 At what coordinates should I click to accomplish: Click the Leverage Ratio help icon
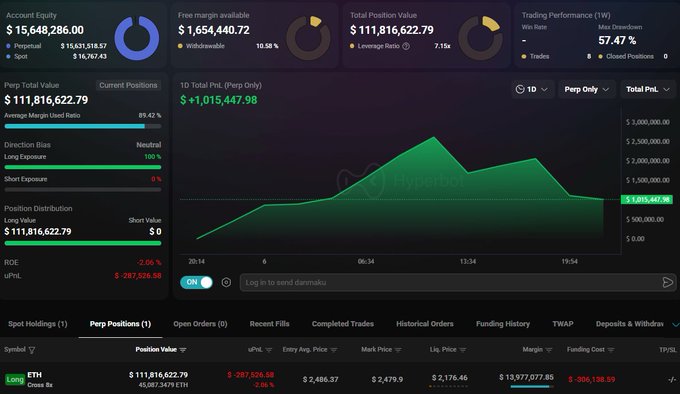tap(406, 46)
